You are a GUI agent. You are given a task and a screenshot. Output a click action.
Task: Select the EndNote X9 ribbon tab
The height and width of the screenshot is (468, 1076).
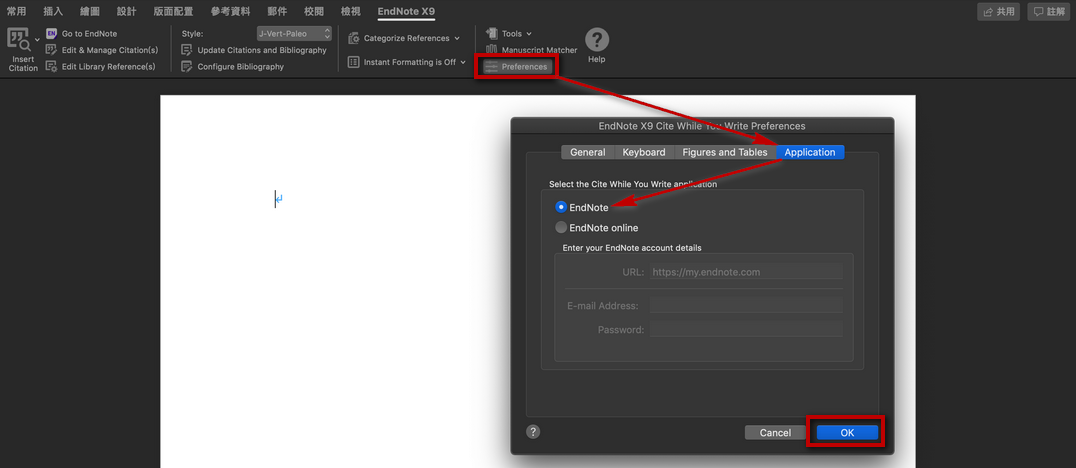tap(406, 11)
